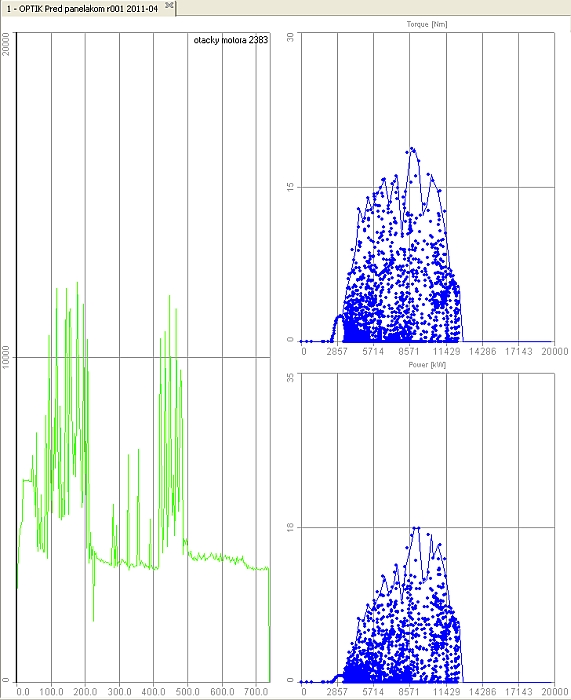
Task: Click the Power [kW] chart title
Action: coord(427,365)
